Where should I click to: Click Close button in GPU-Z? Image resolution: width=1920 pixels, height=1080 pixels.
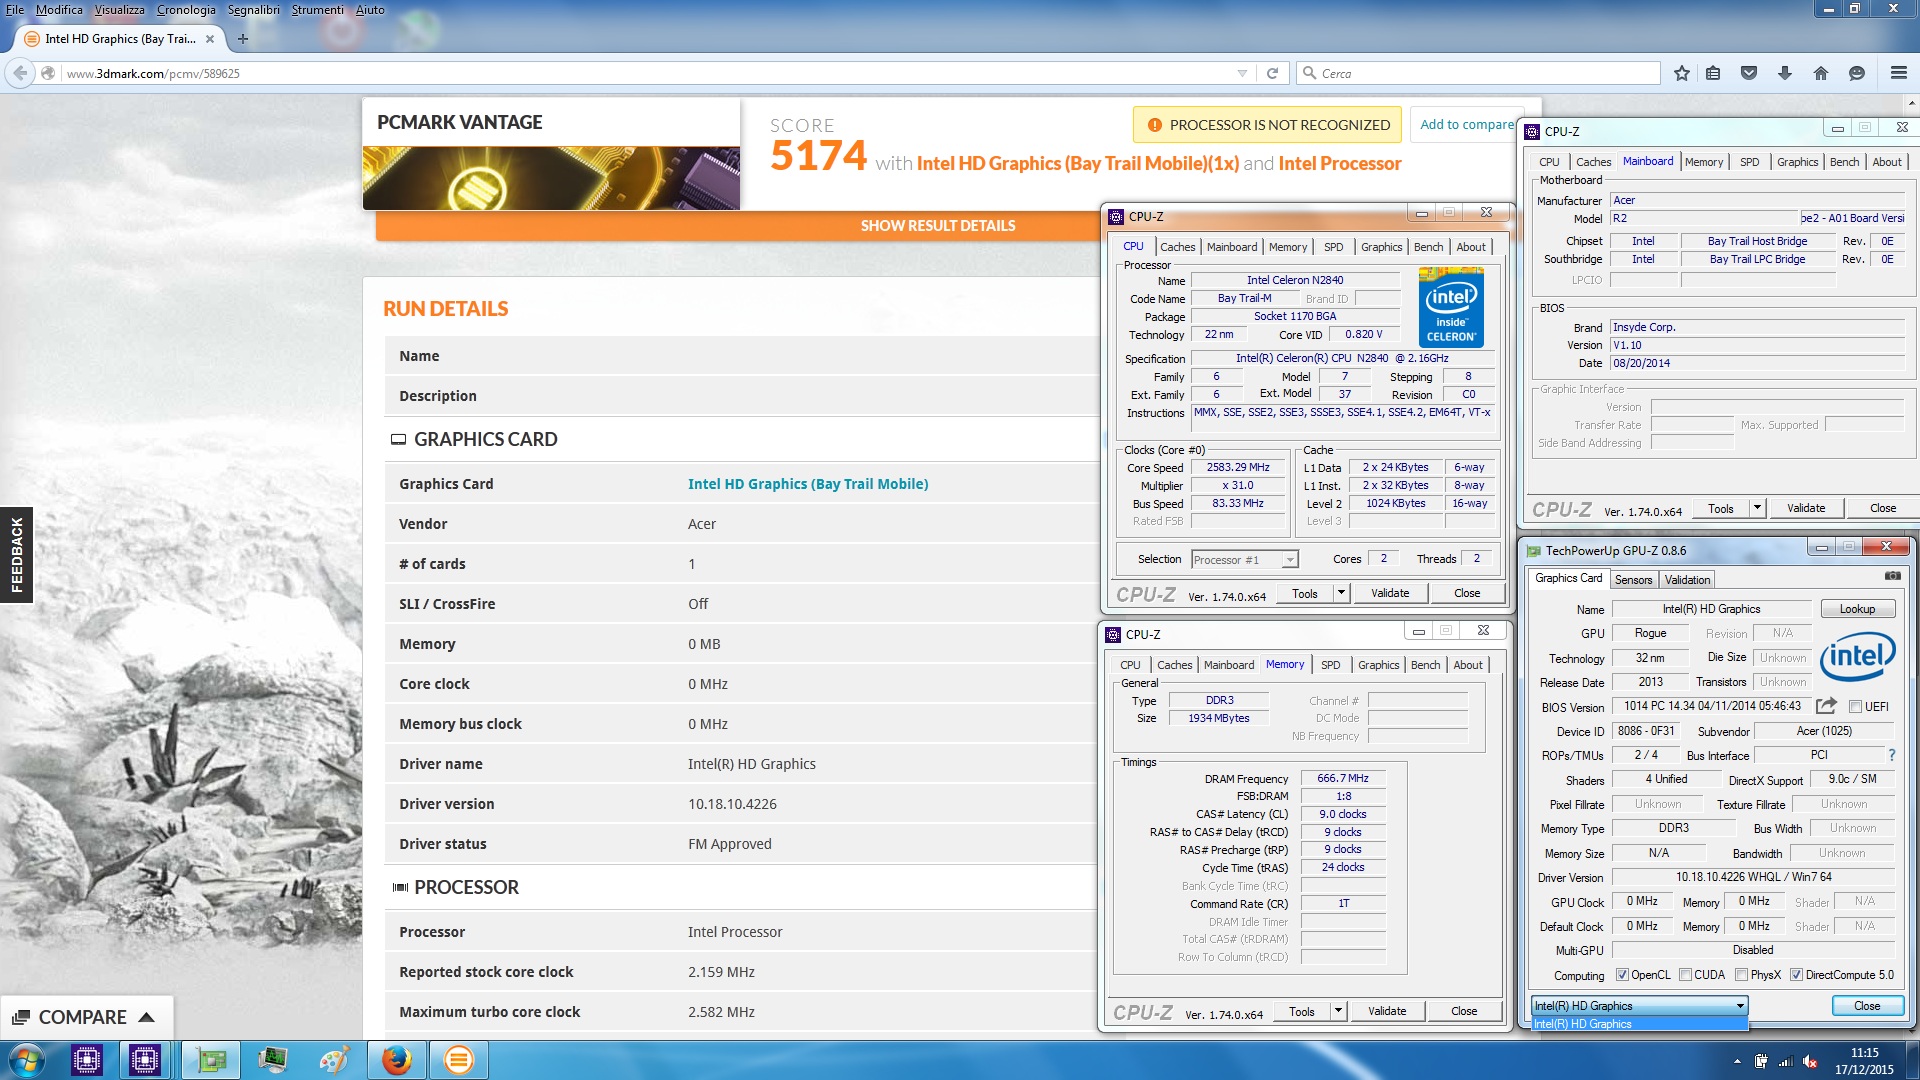pyautogui.click(x=1867, y=1006)
